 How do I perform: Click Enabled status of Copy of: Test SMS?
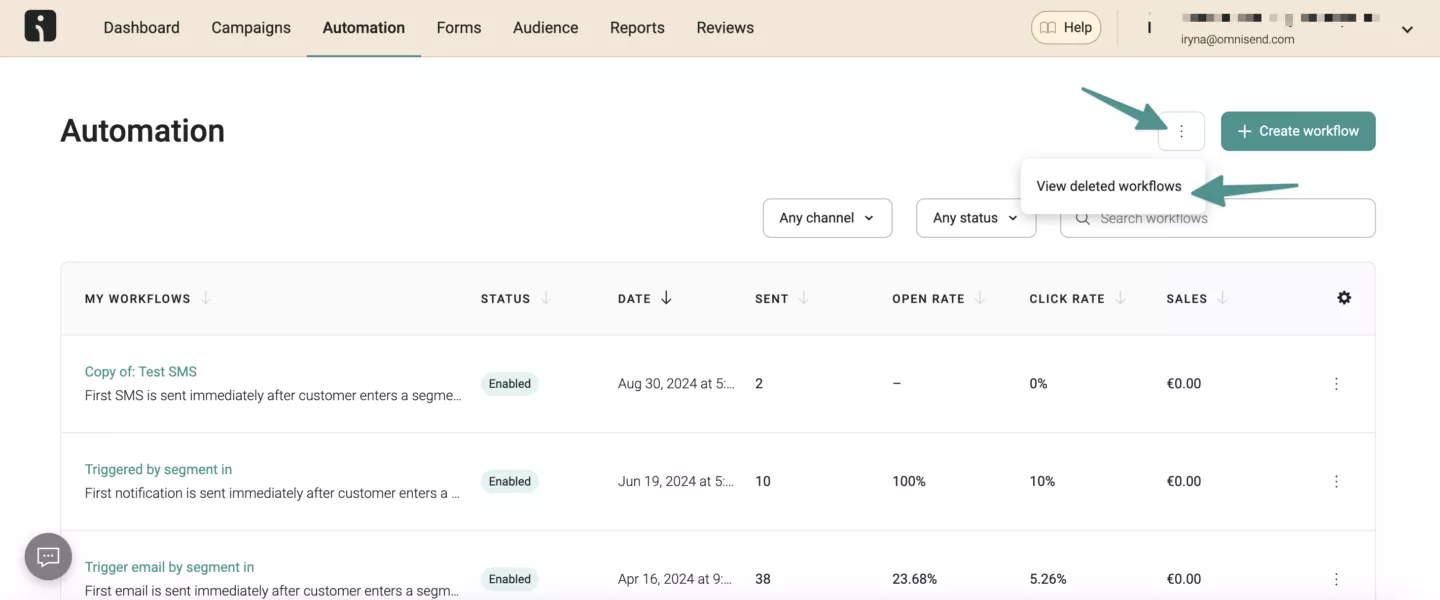click(510, 384)
